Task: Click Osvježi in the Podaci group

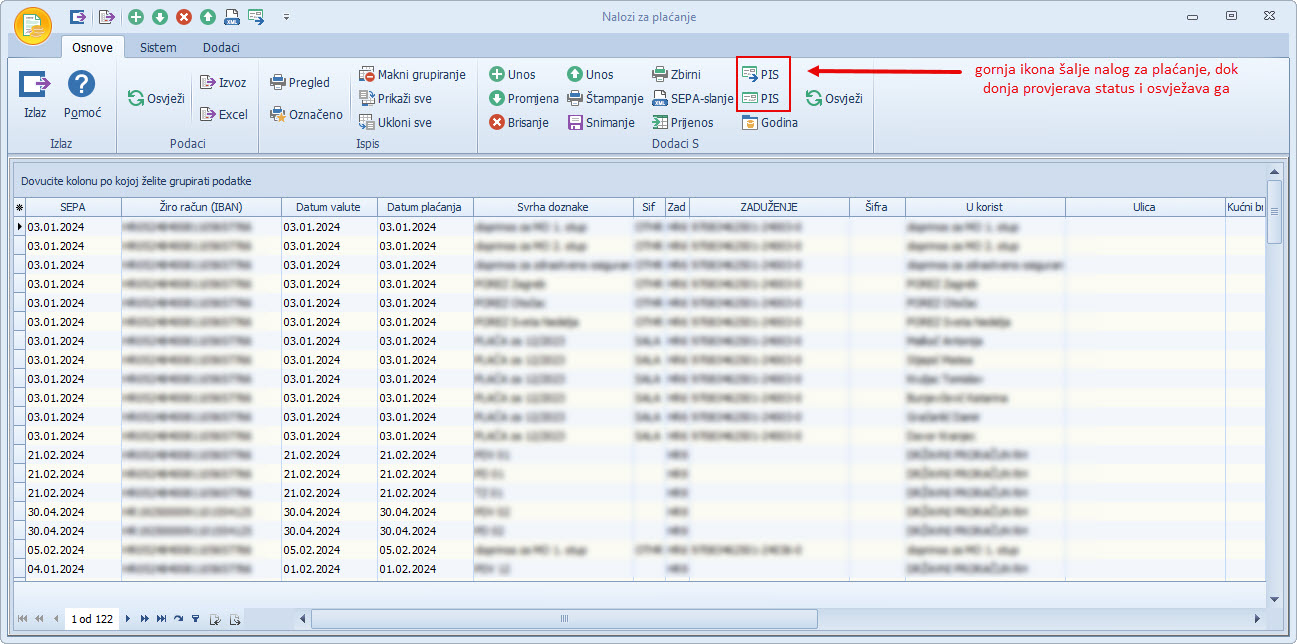Action: [156, 98]
